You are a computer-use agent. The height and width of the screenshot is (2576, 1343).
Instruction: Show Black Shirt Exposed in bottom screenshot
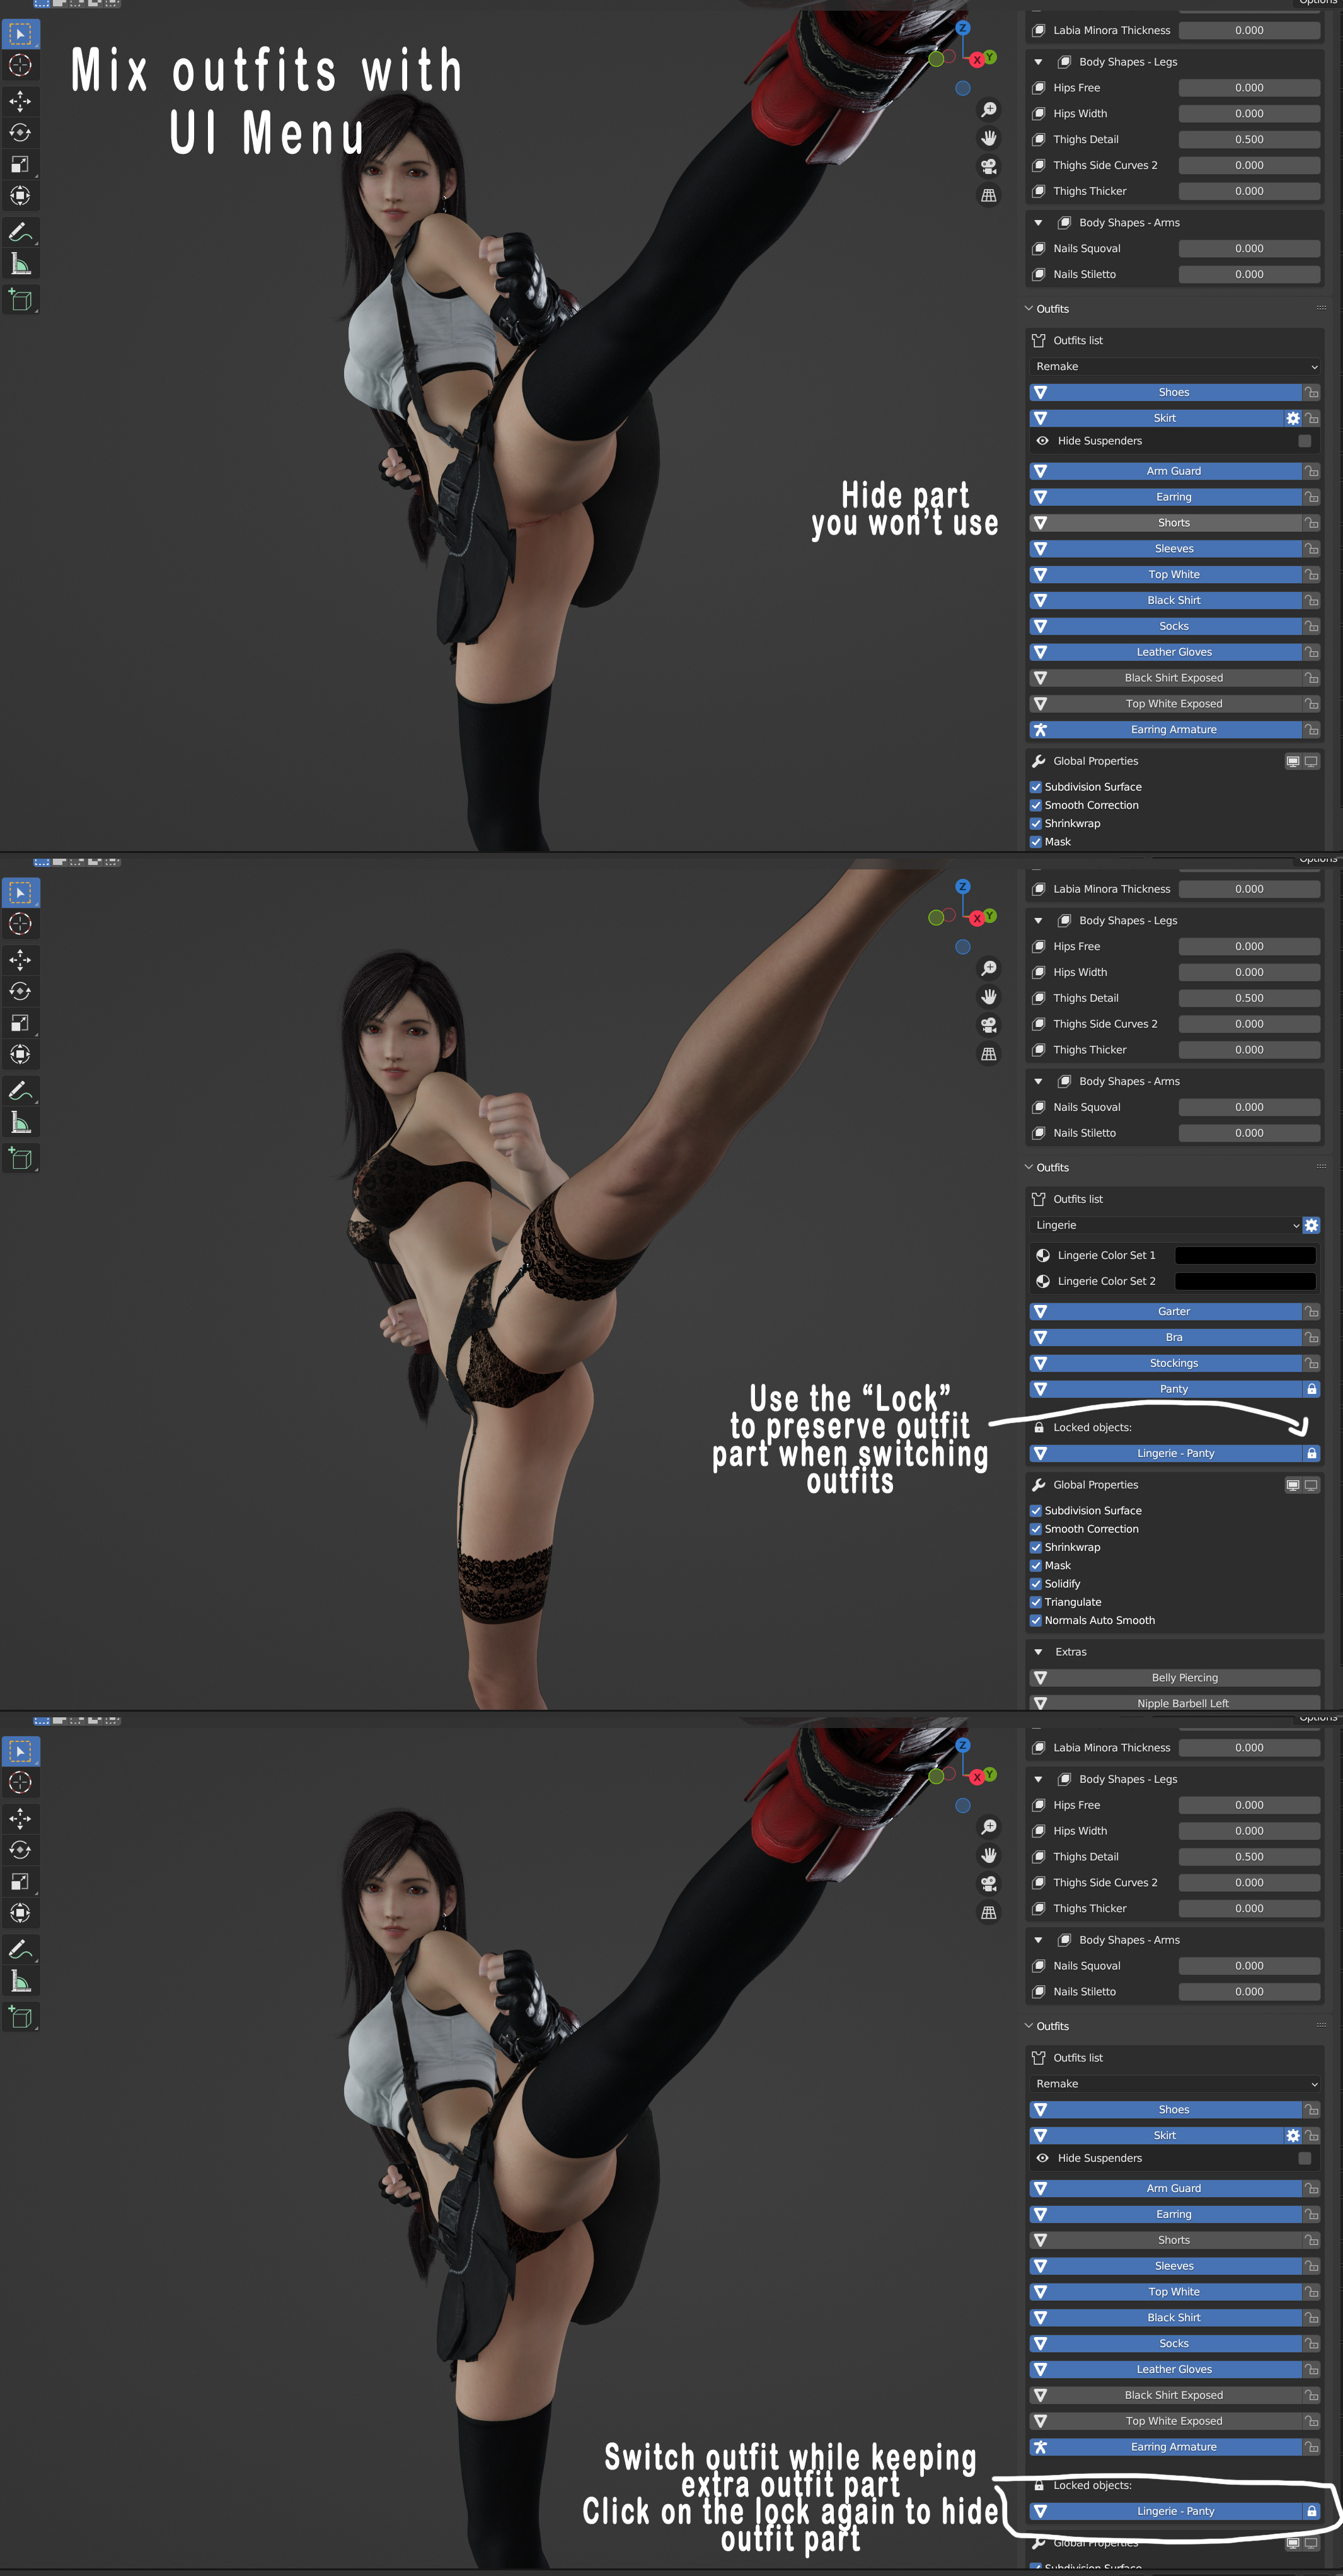coord(1165,2395)
